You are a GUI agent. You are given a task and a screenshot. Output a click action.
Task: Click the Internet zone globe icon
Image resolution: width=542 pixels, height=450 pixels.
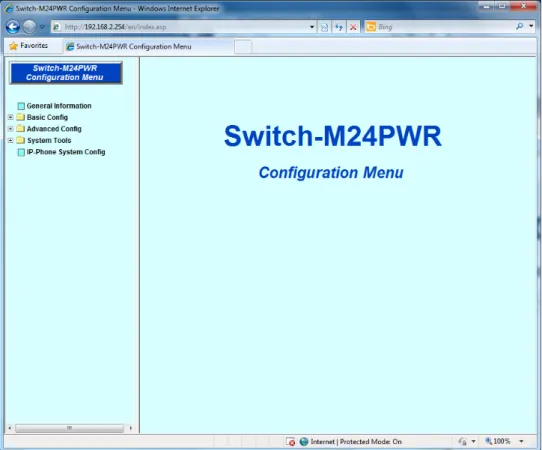(x=304, y=441)
